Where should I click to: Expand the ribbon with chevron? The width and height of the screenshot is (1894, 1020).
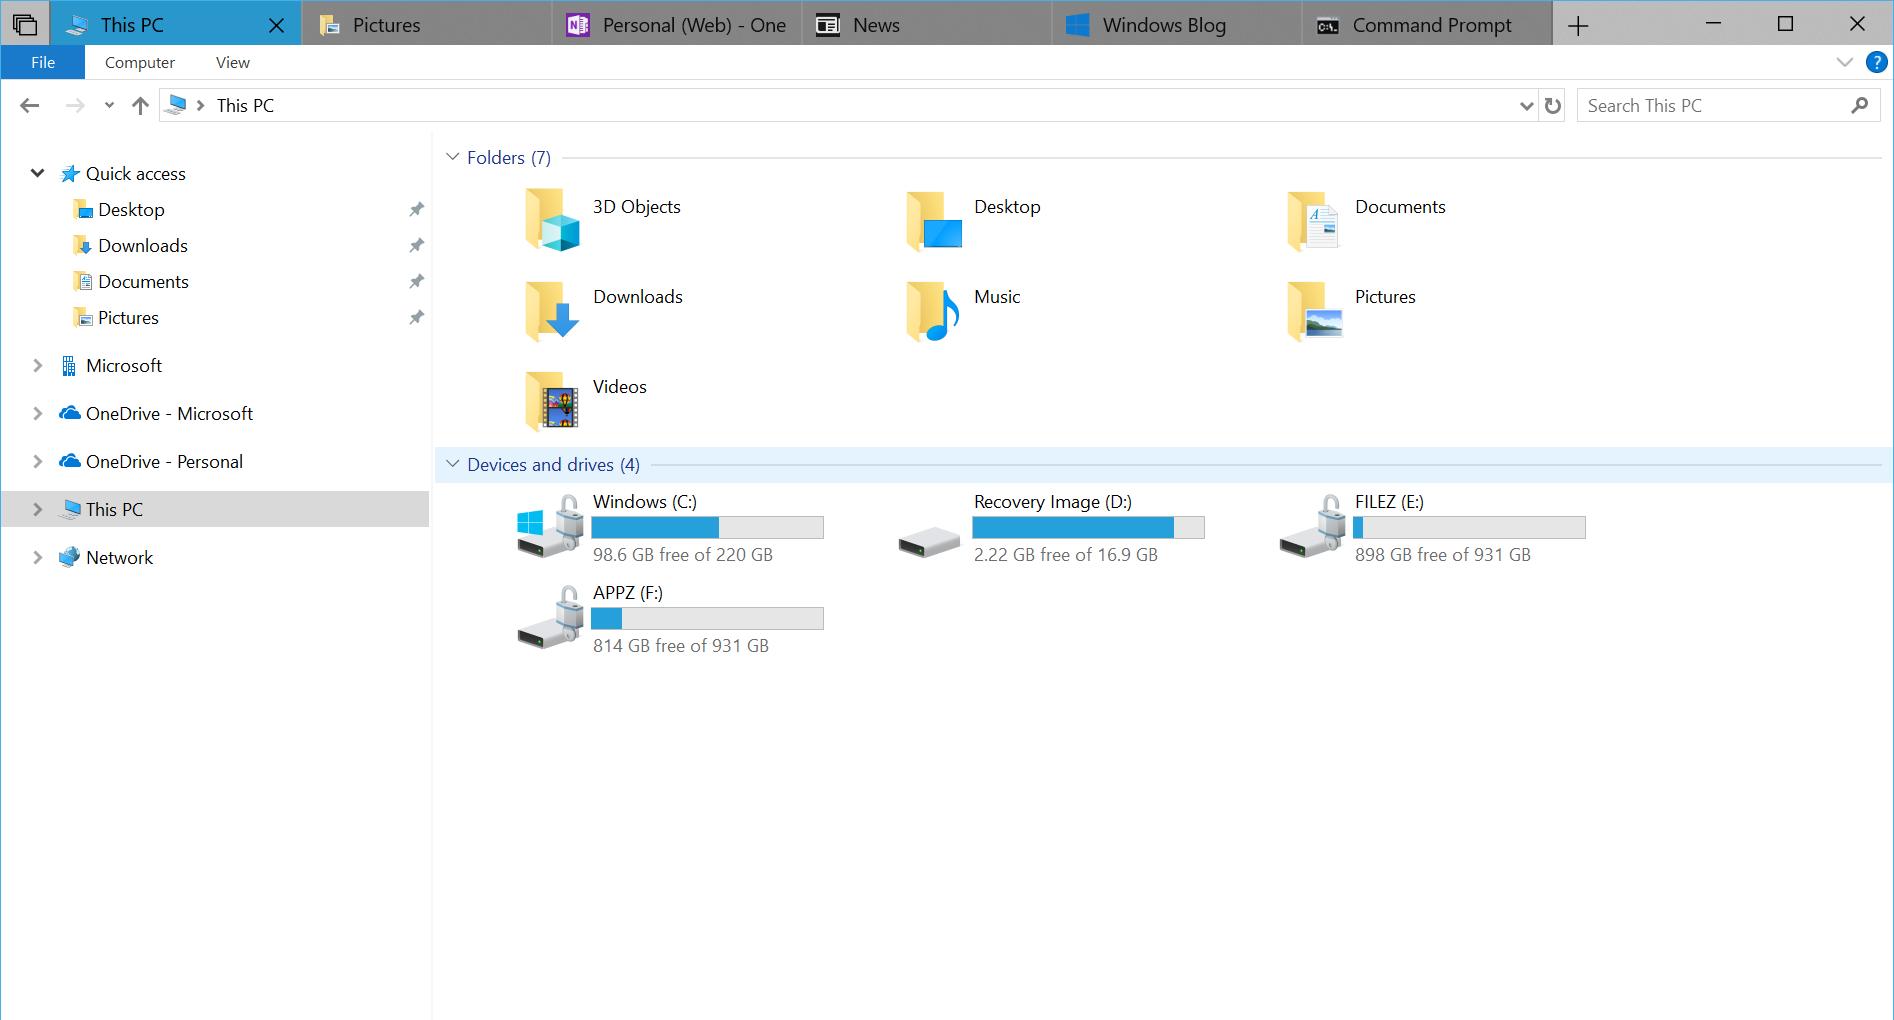click(1845, 62)
